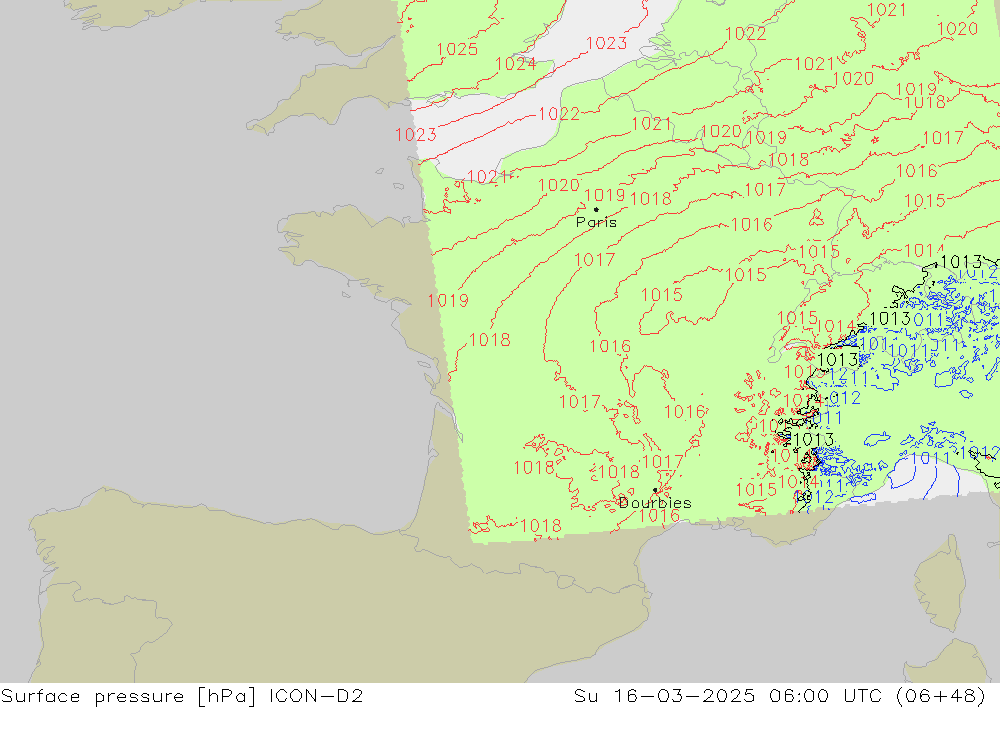Click the black dot marking Paris

tap(596, 209)
